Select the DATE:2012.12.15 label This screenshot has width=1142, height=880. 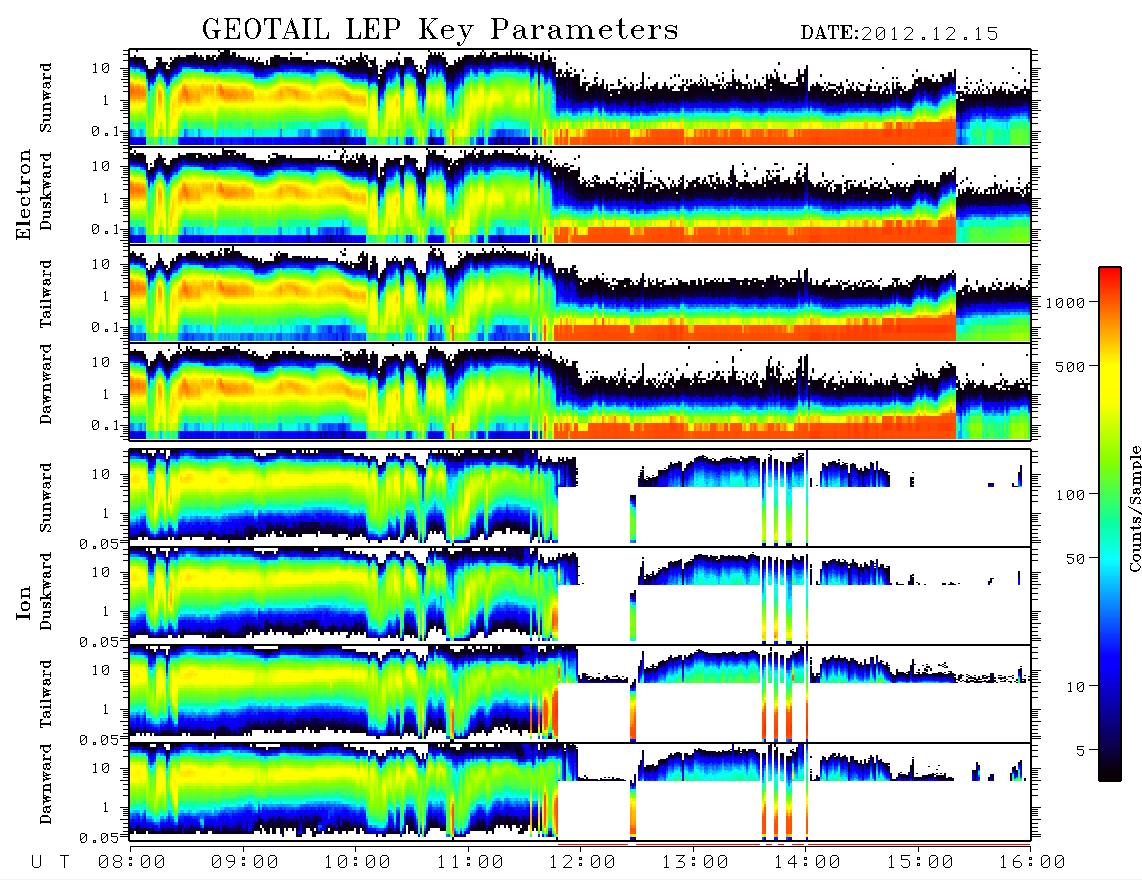[x=899, y=34]
